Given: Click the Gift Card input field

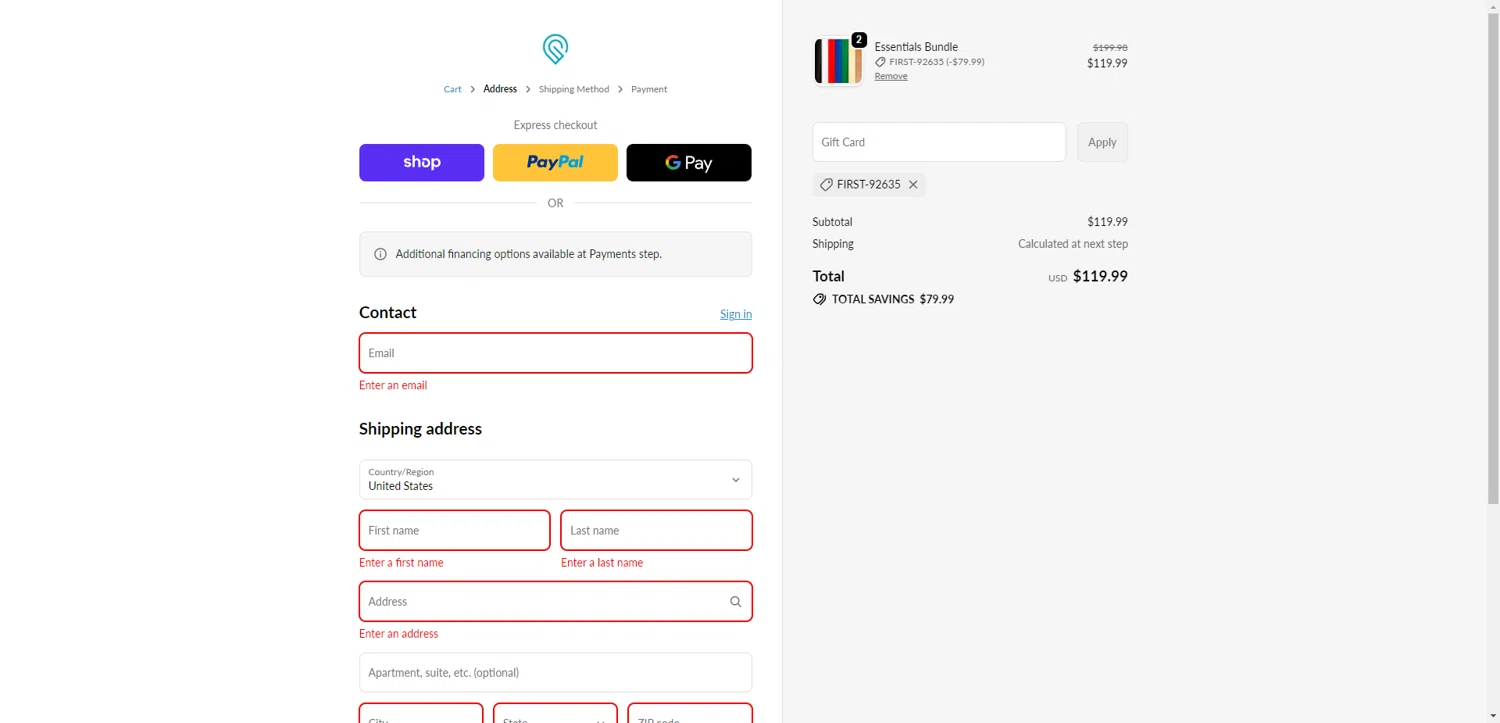Looking at the screenshot, I should (x=938, y=142).
